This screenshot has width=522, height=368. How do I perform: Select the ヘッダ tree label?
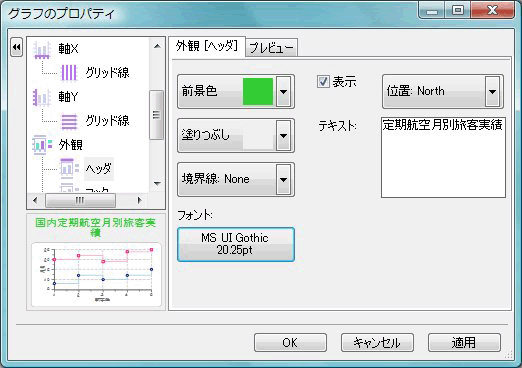tap(99, 168)
